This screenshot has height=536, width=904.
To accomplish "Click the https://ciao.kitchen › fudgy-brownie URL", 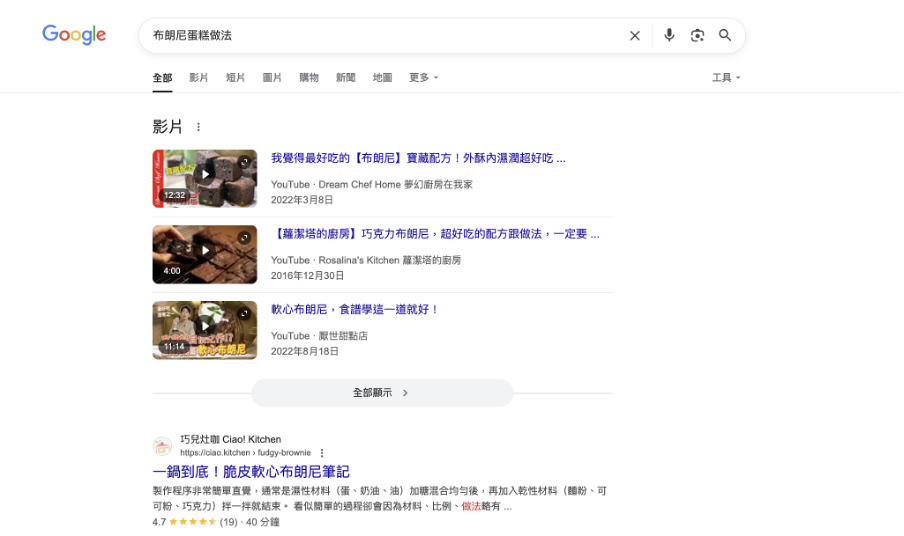I will pyautogui.click(x=245, y=453).
